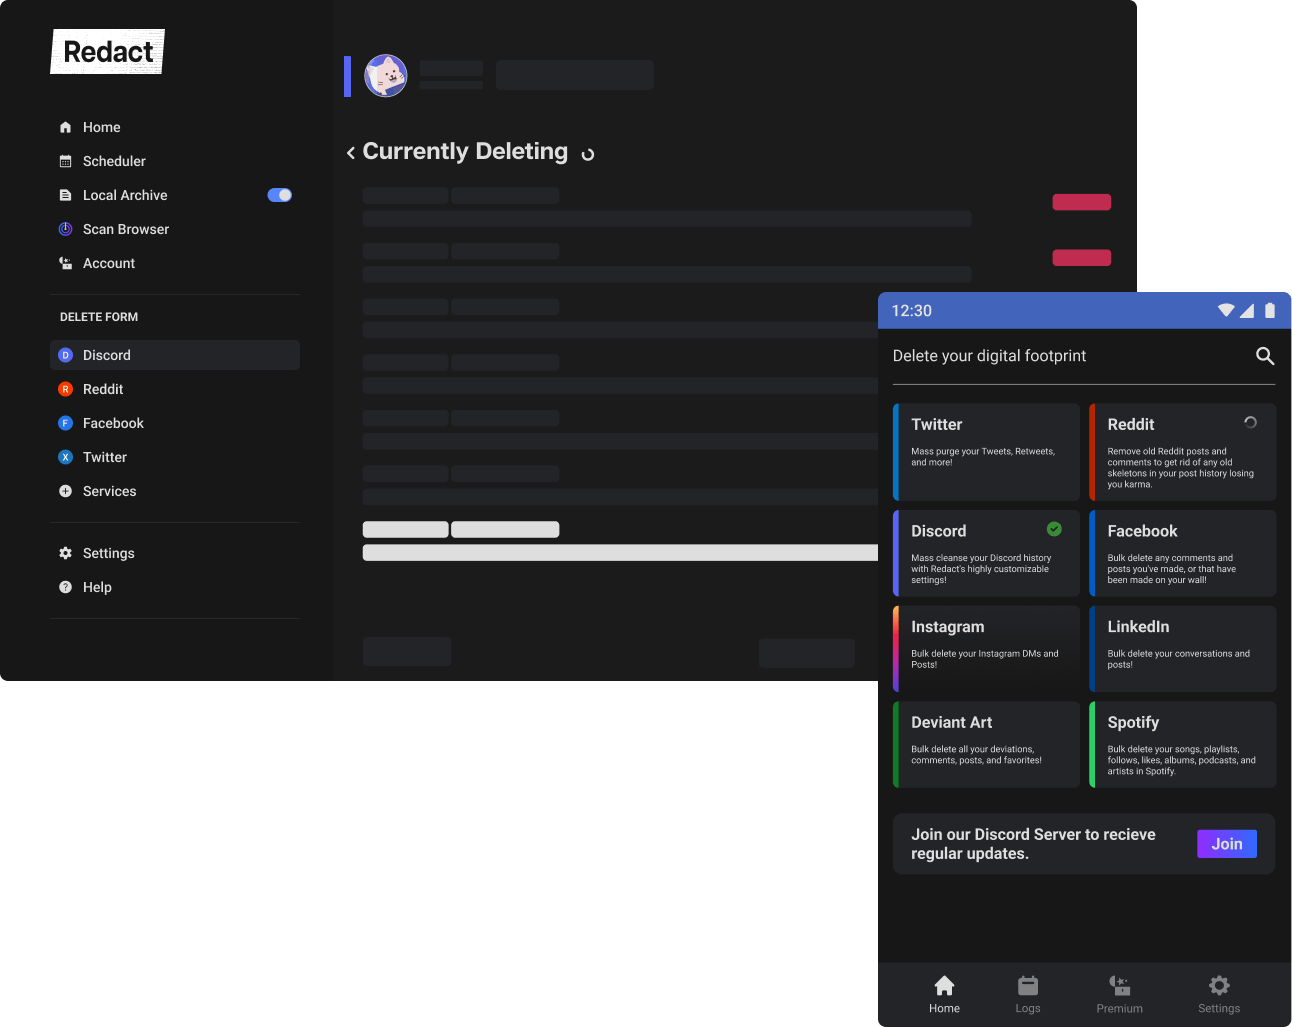Click the refresh spinner beside Currently Deleting
This screenshot has height=1027, width=1292.
tap(588, 154)
